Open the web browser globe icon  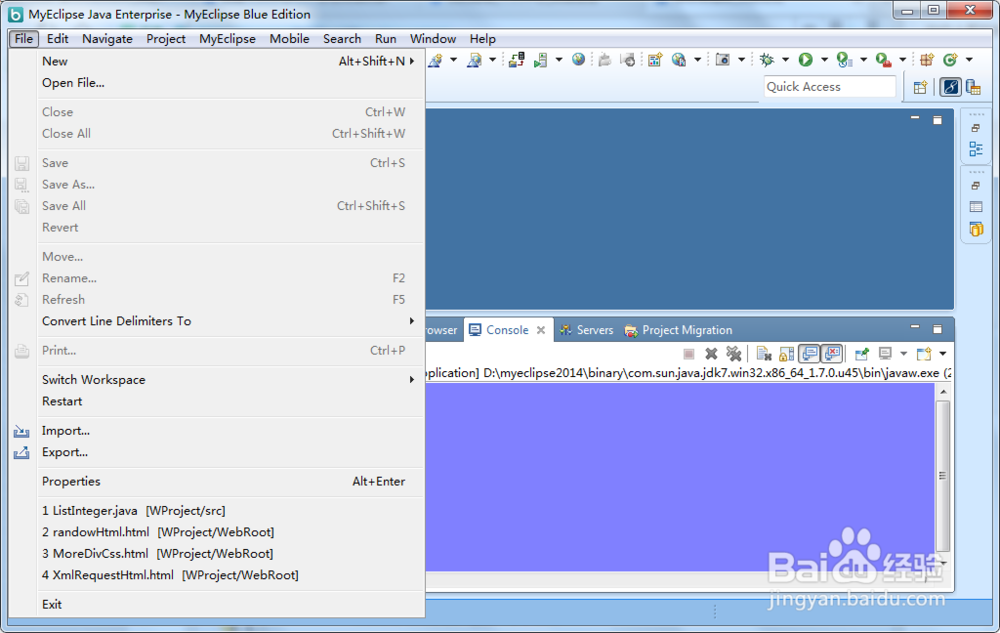click(578, 59)
